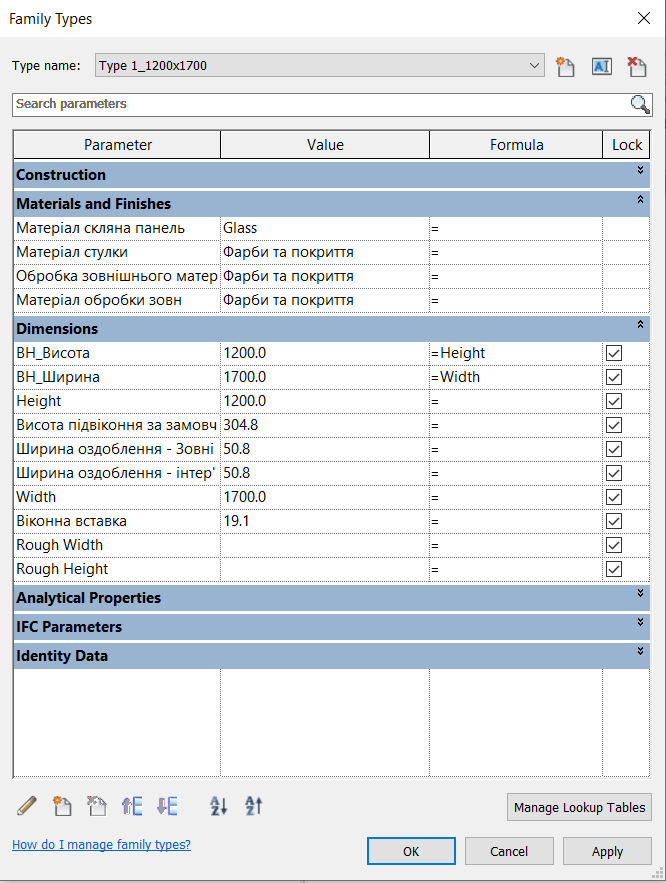Click the Manage Lookup Tables button

click(x=580, y=807)
